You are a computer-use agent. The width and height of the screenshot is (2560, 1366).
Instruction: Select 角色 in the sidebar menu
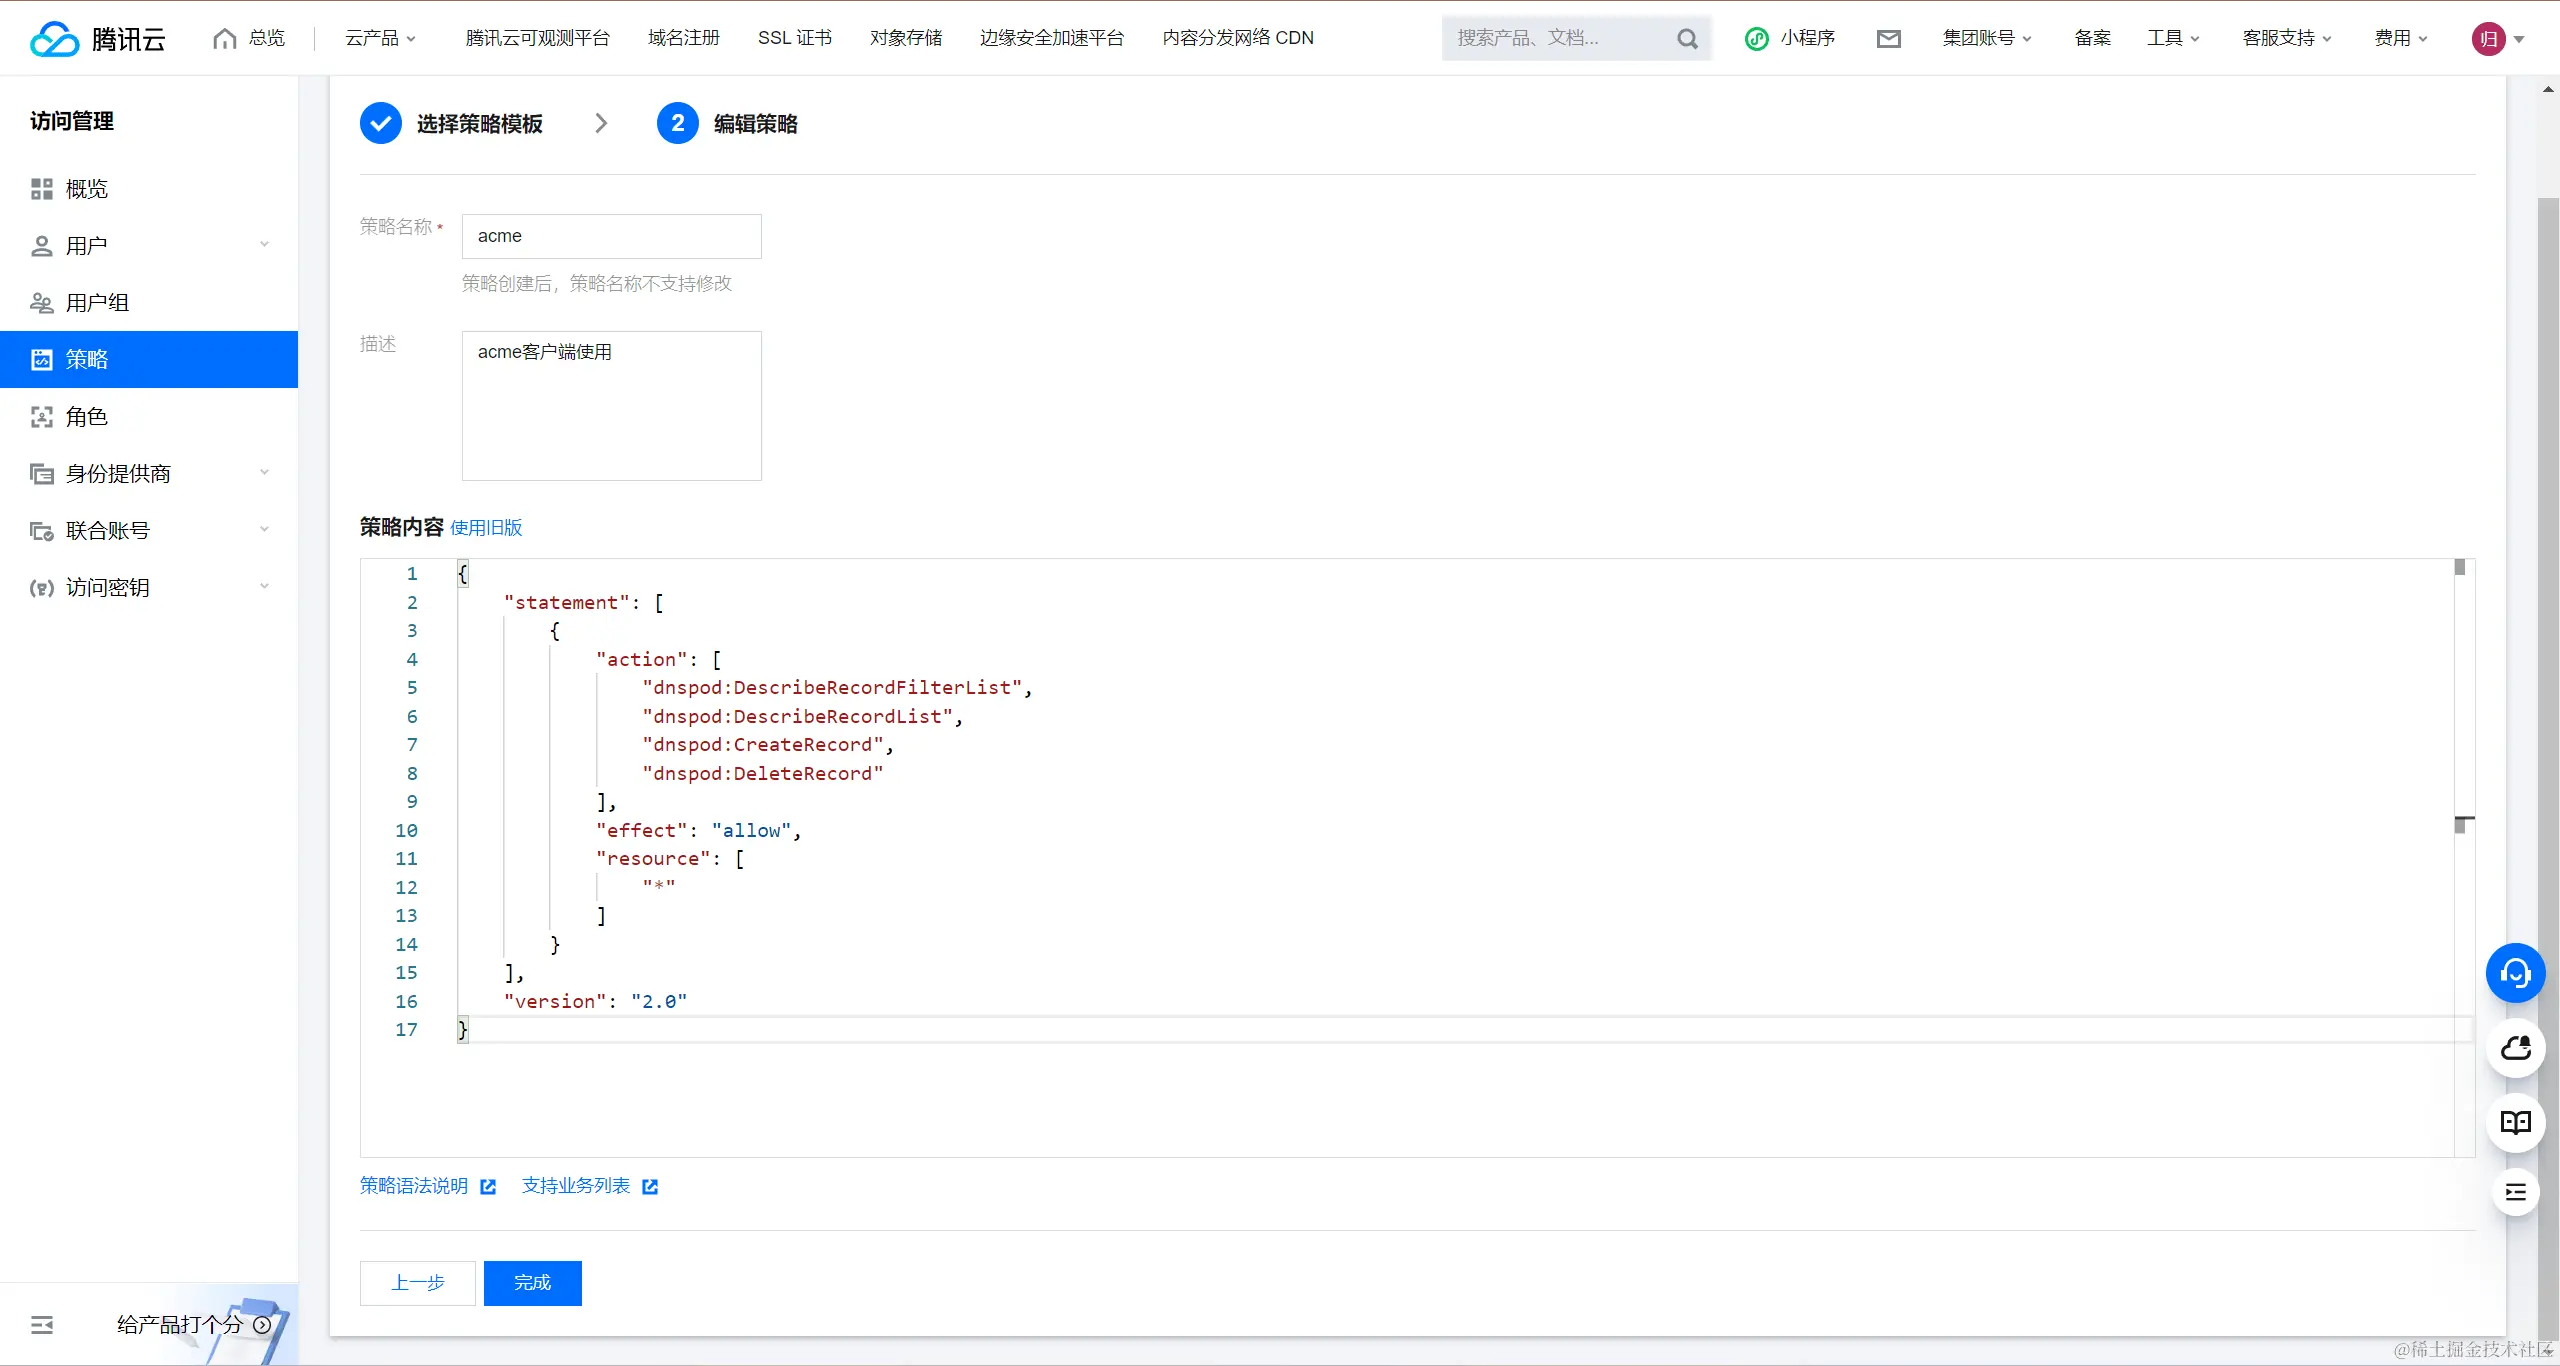click(x=87, y=416)
